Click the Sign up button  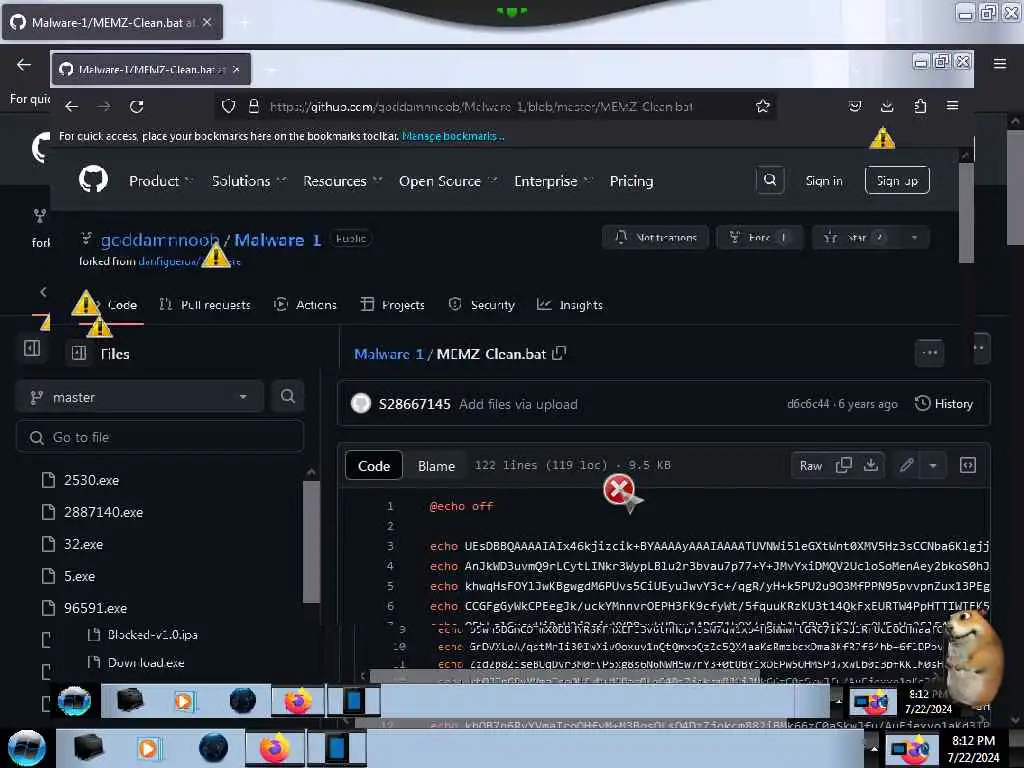point(897,180)
